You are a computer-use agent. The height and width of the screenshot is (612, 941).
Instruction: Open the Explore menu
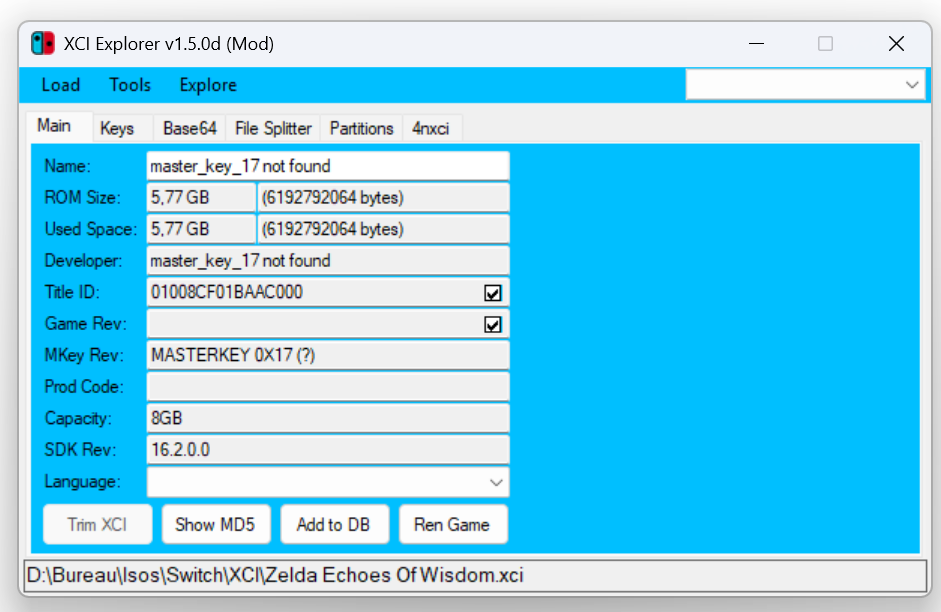click(x=208, y=85)
